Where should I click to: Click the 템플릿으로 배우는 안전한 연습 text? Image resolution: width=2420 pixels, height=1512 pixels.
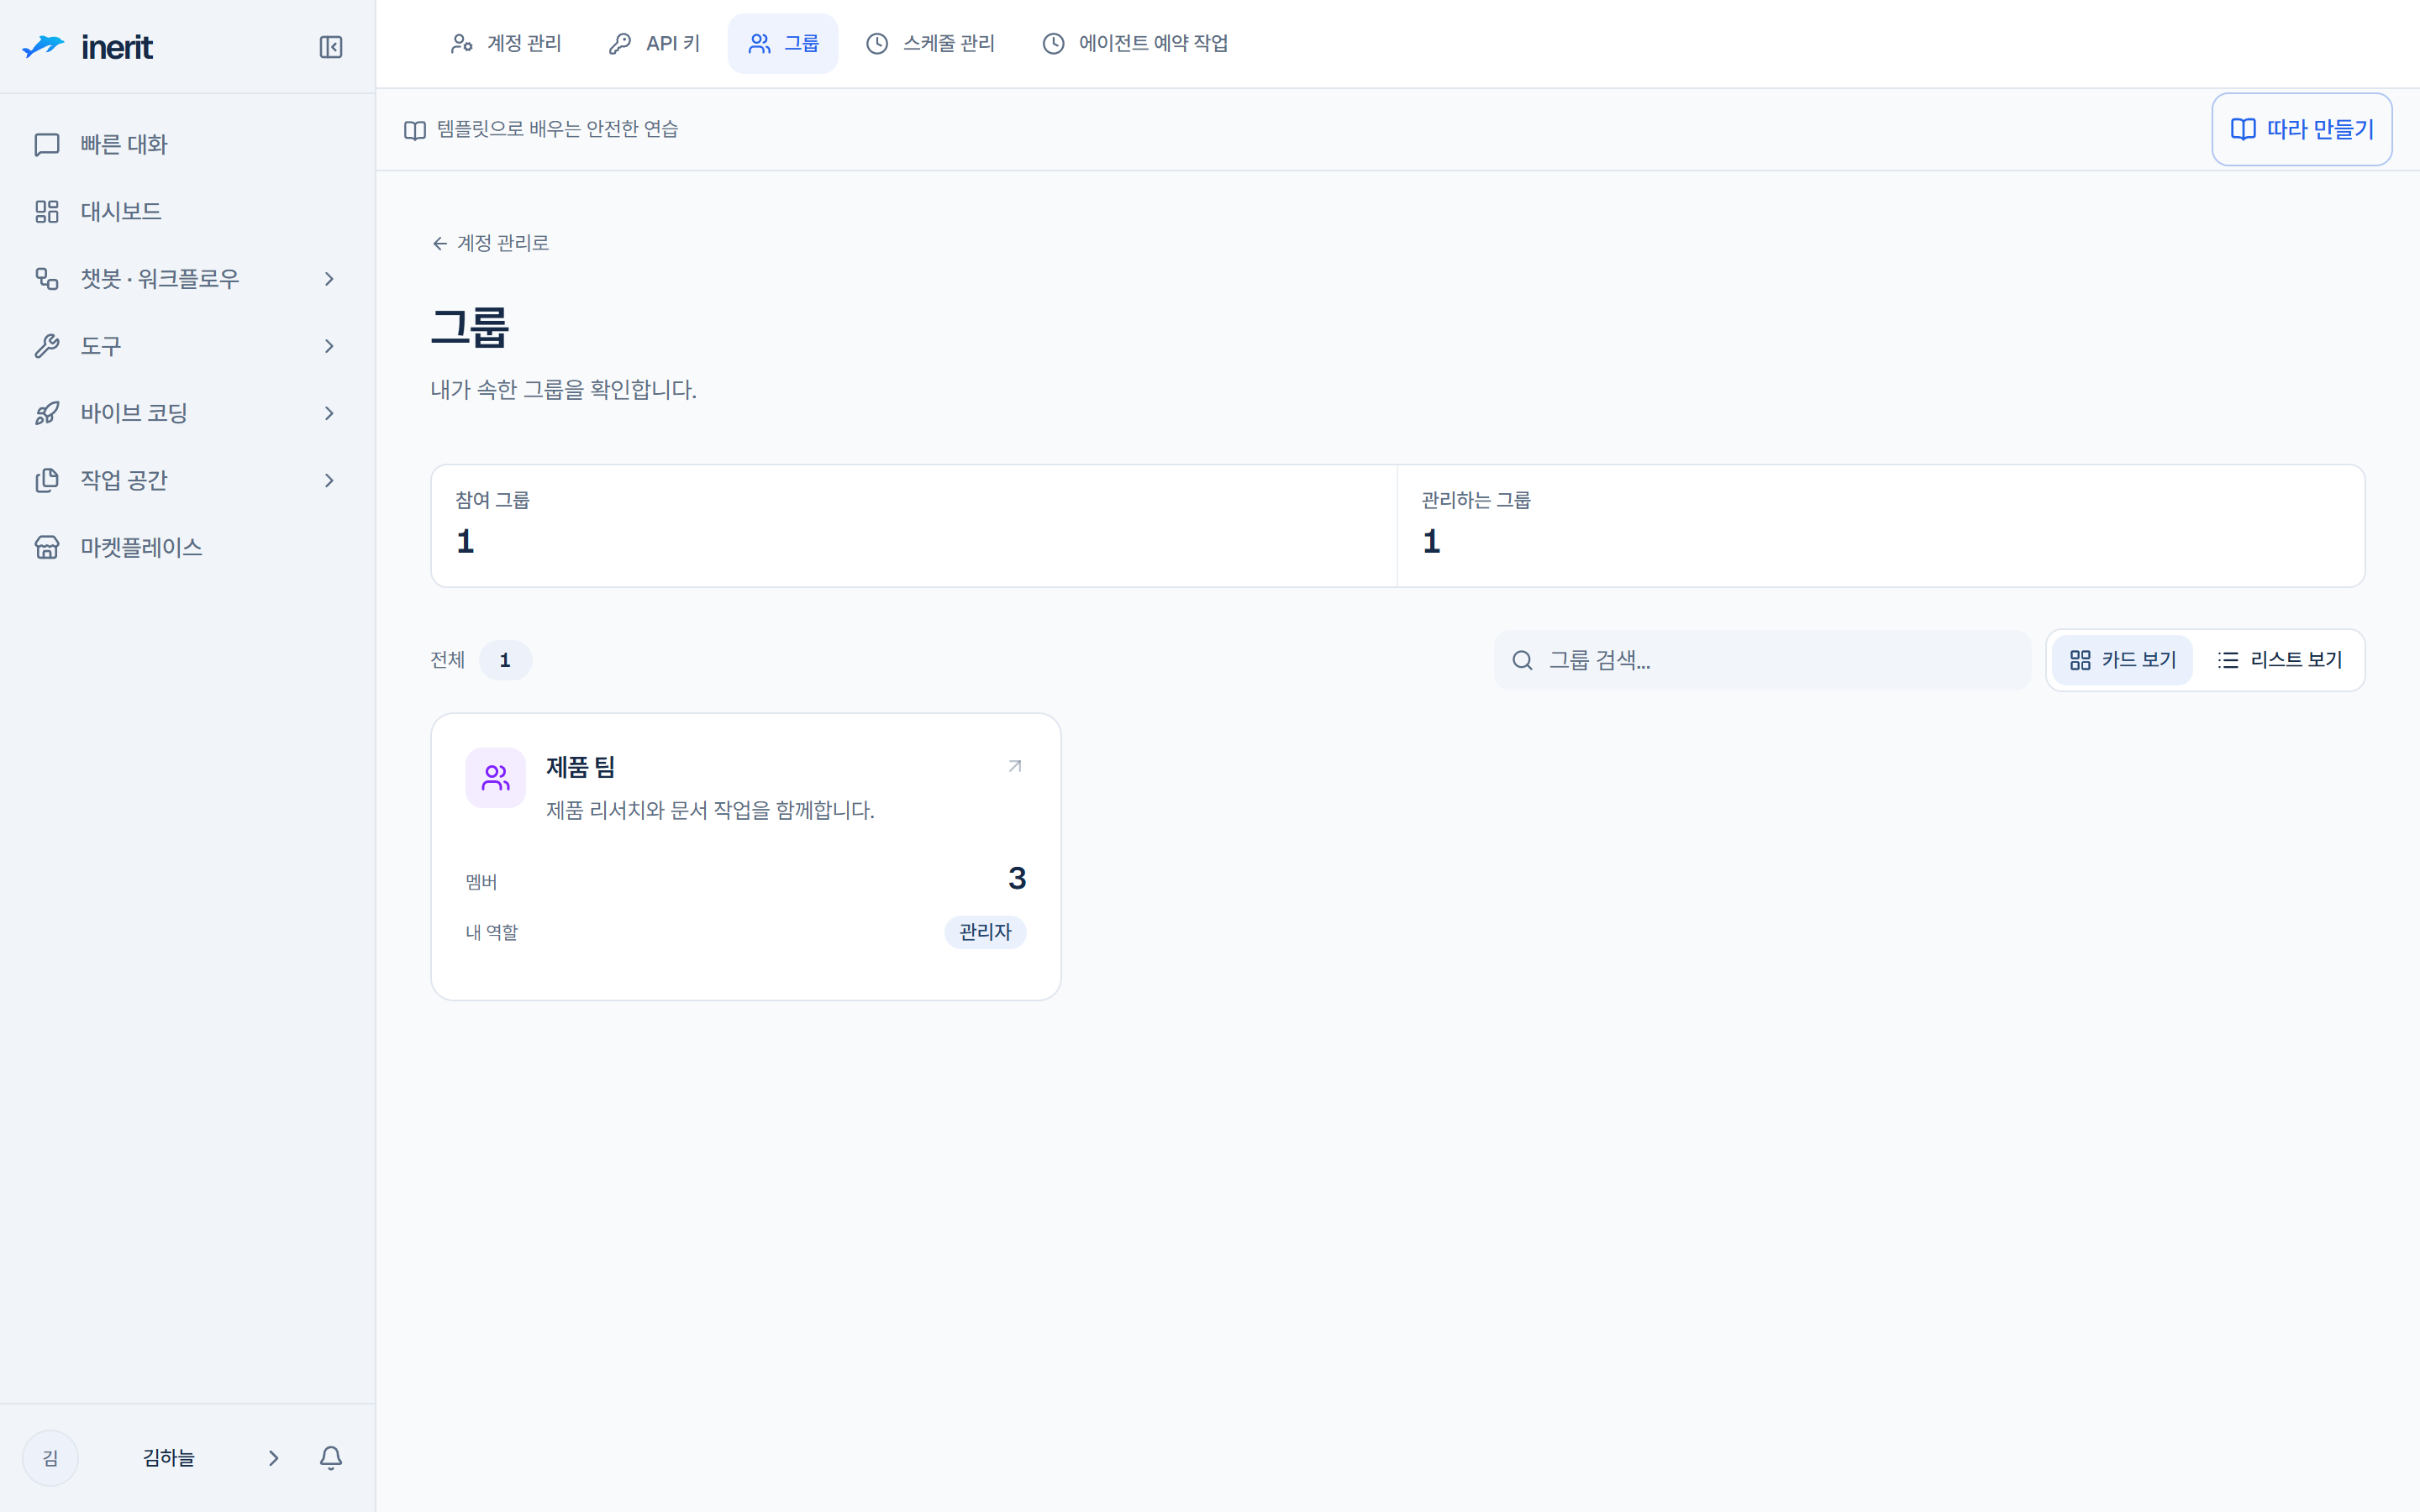pyautogui.click(x=557, y=129)
